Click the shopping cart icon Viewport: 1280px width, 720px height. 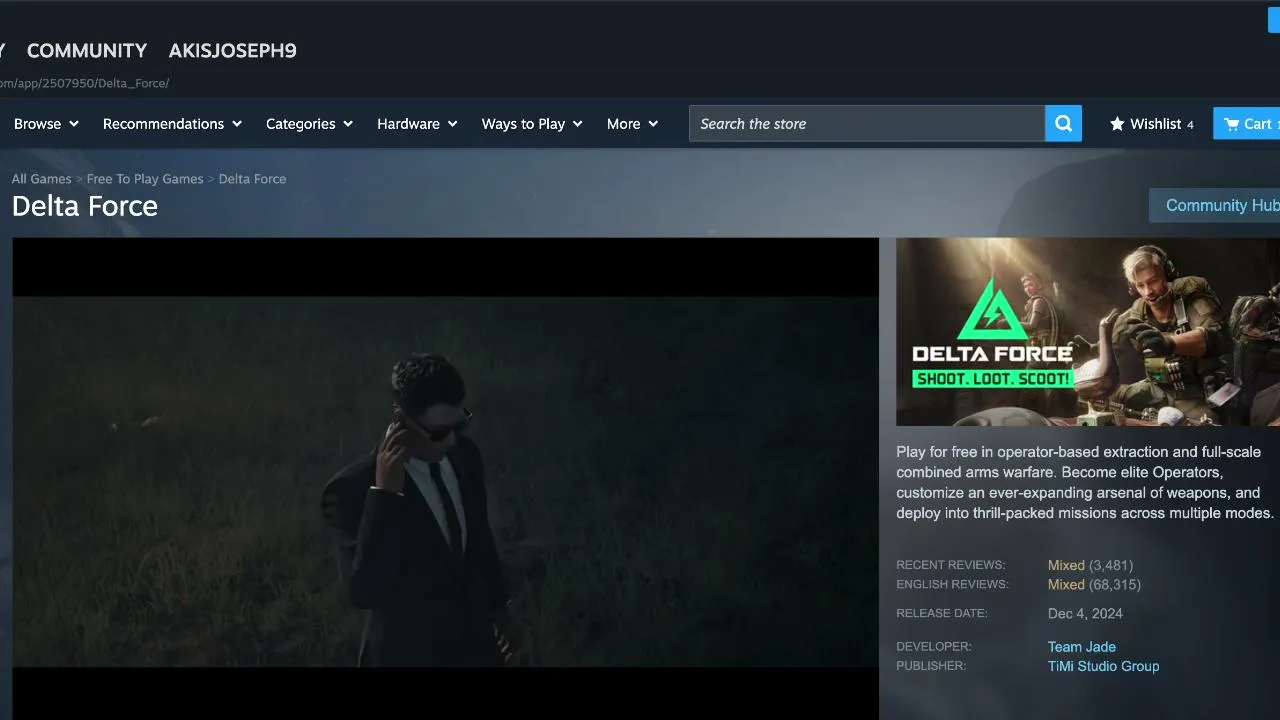pos(1232,124)
